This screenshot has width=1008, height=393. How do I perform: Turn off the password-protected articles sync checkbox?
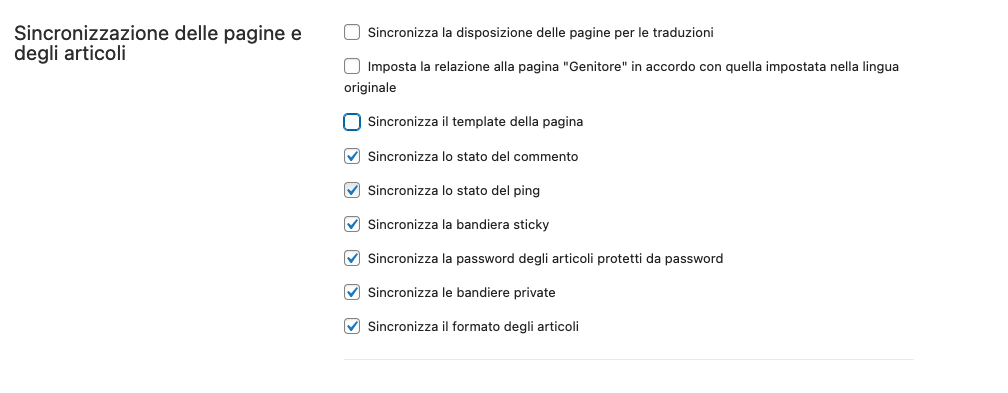[352, 259]
